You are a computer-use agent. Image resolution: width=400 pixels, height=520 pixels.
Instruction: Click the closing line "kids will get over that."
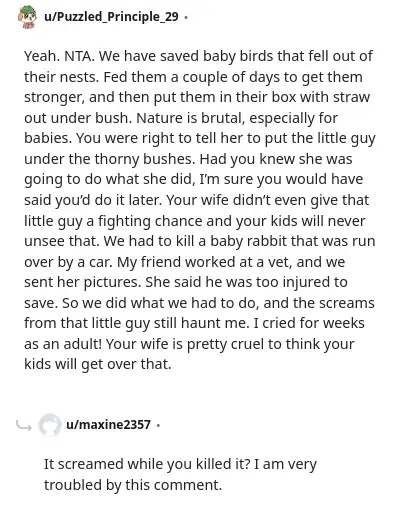pos(98,364)
